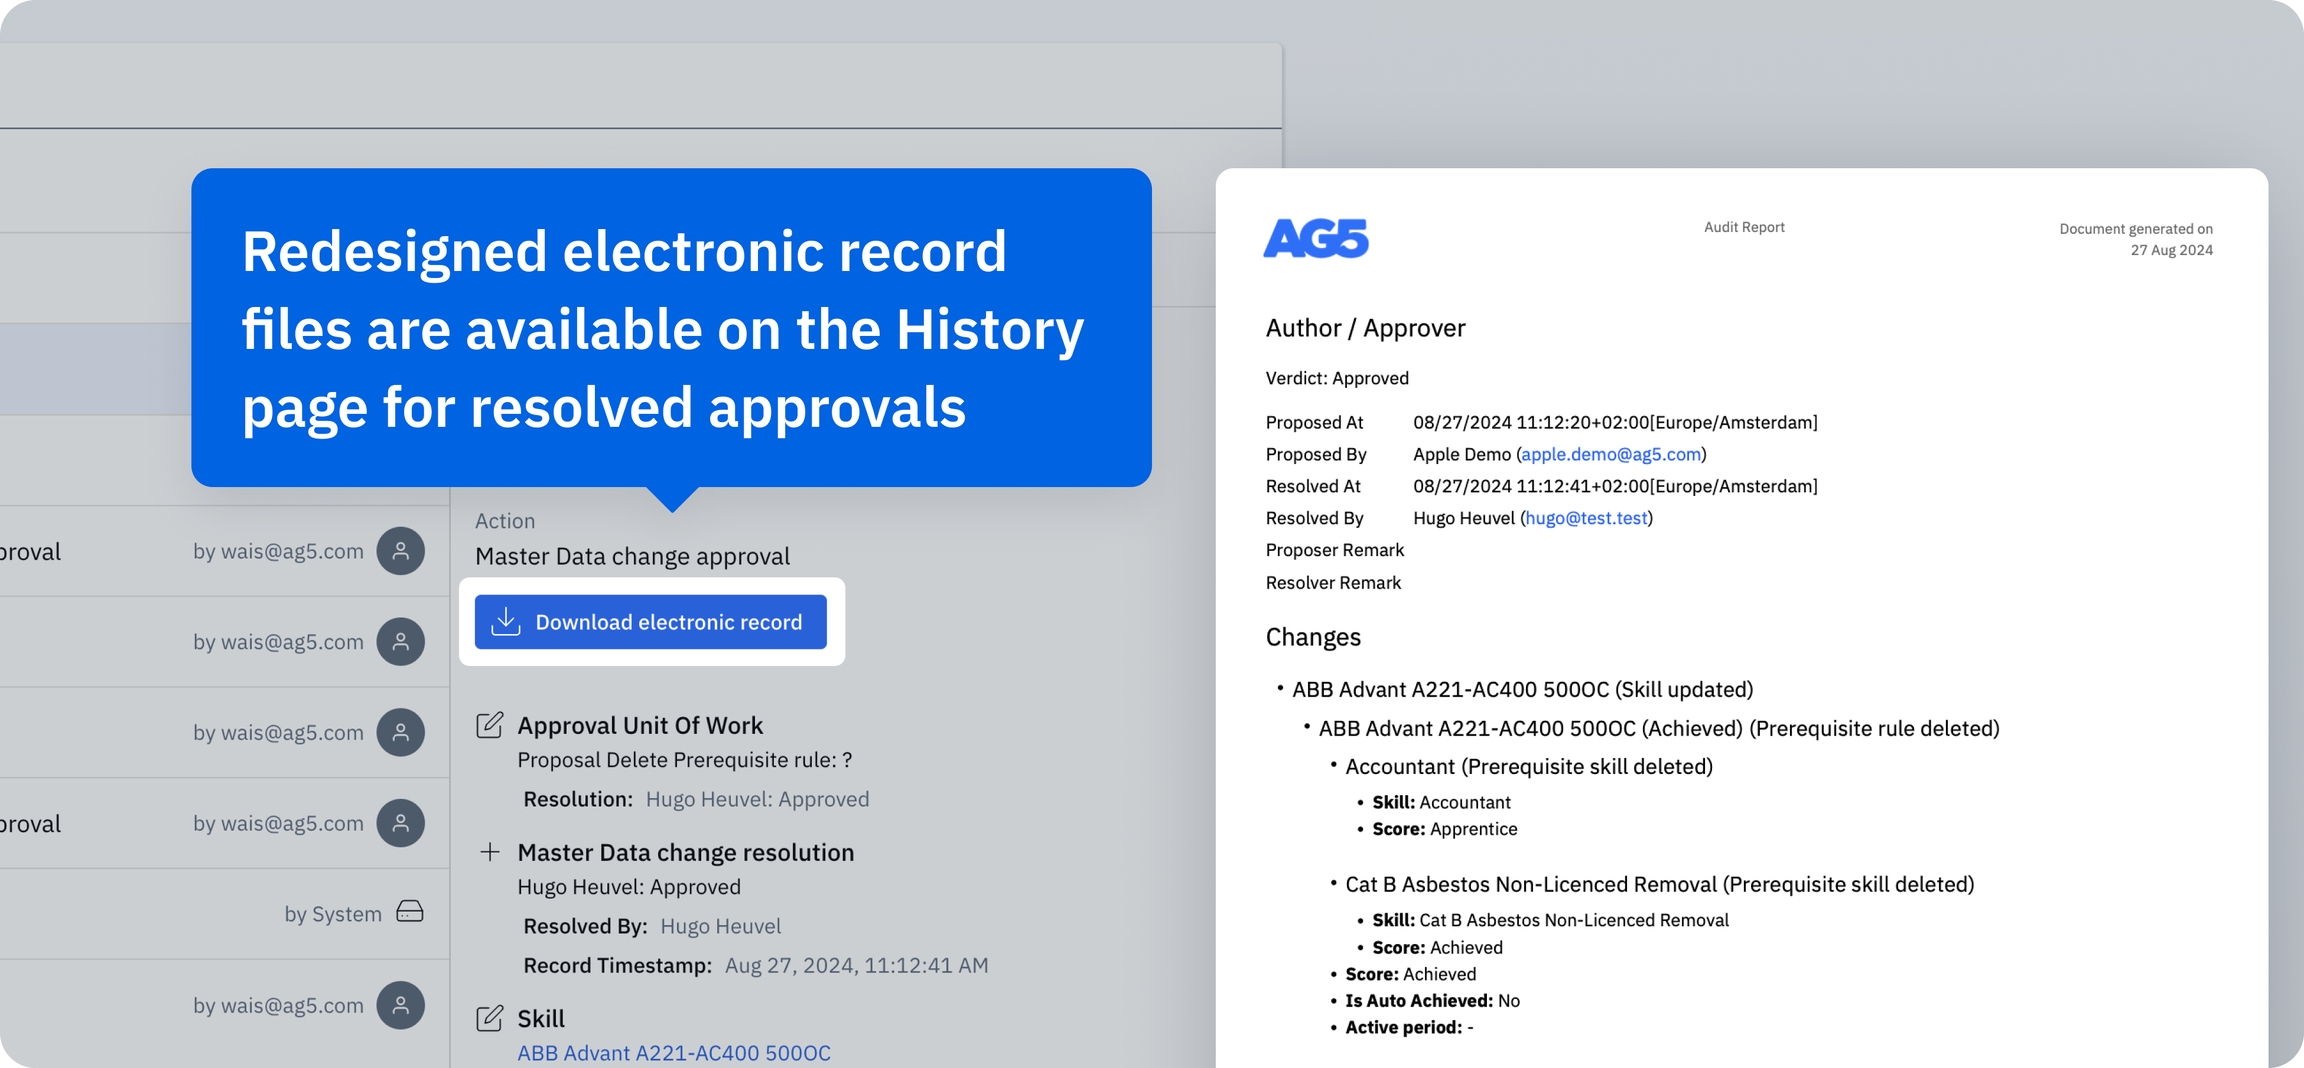Click the user avatar in the topmost history row
This screenshot has width=2304, height=1068.
click(400, 551)
